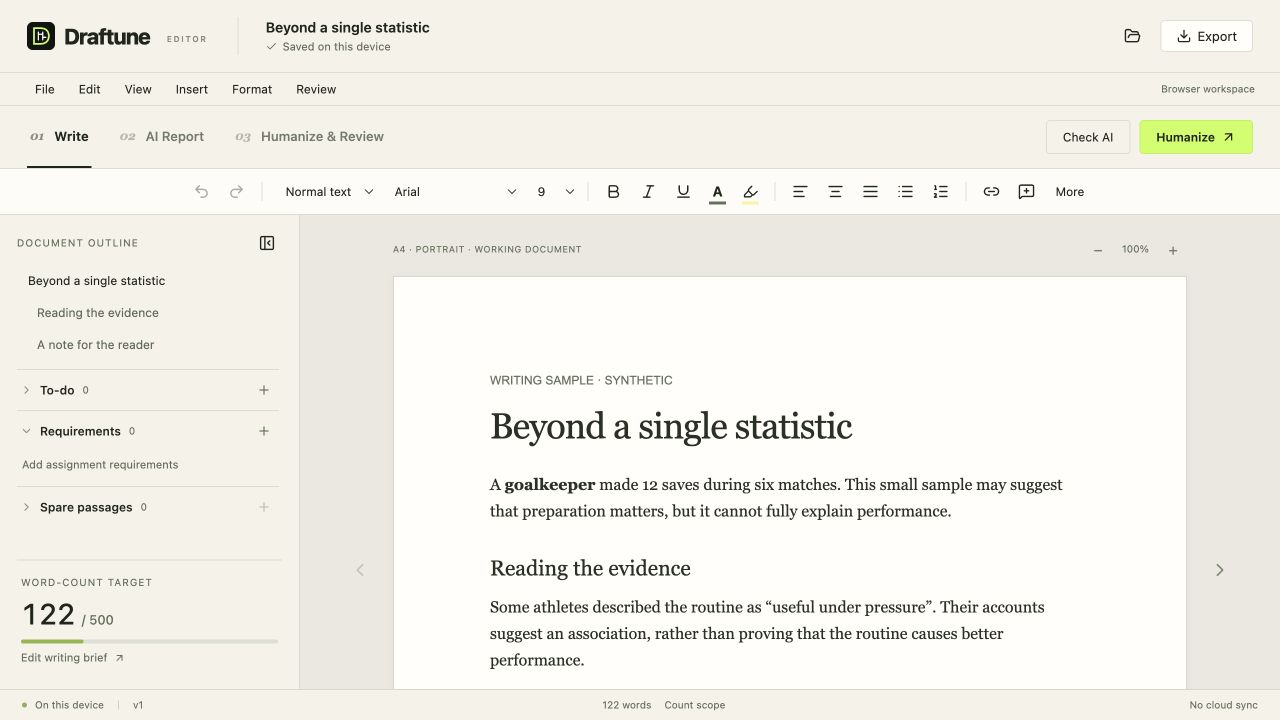Apply italic formatting
Screen dimensions: 1280x720
tap(648, 192)
